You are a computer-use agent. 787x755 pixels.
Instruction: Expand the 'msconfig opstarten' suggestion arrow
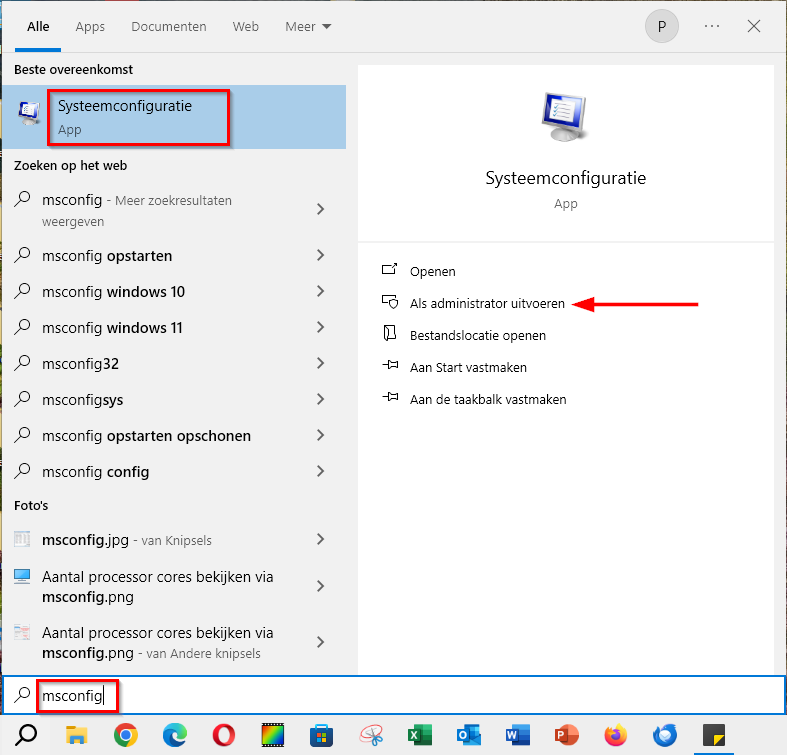320,256
